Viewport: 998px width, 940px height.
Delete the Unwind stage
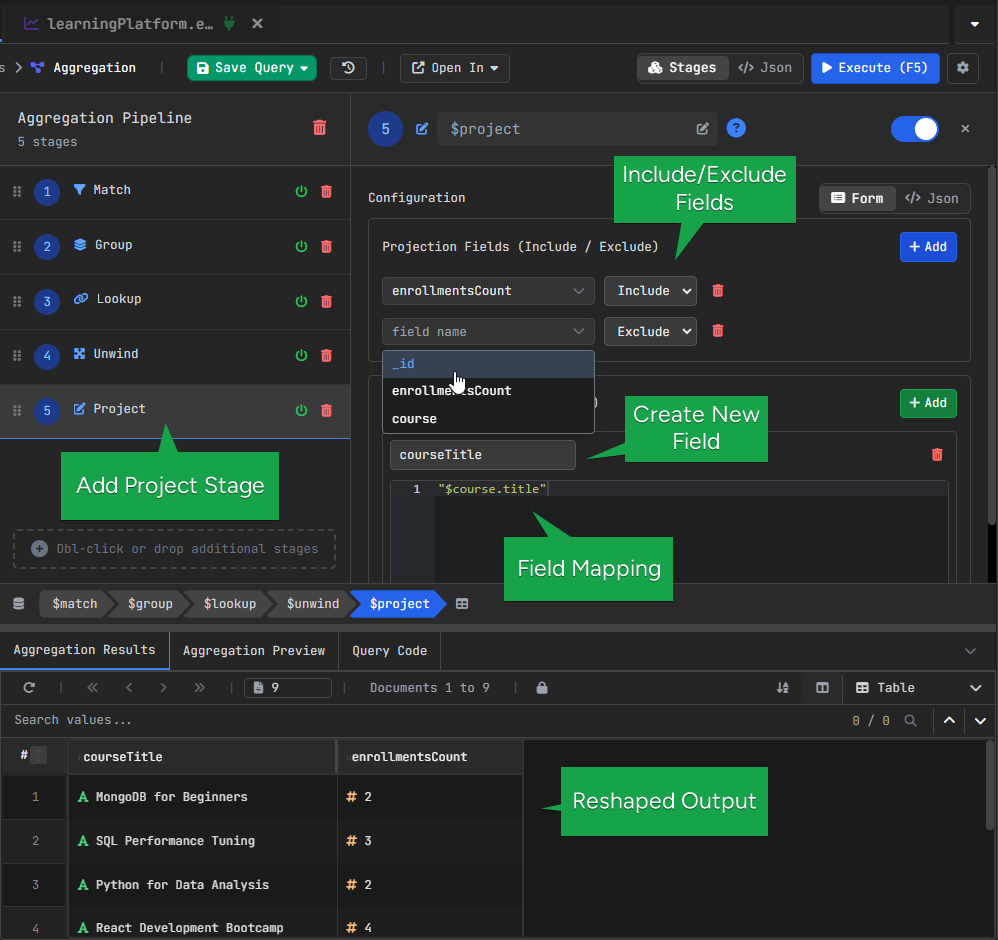pyautogui.click(x=327, y=356)
